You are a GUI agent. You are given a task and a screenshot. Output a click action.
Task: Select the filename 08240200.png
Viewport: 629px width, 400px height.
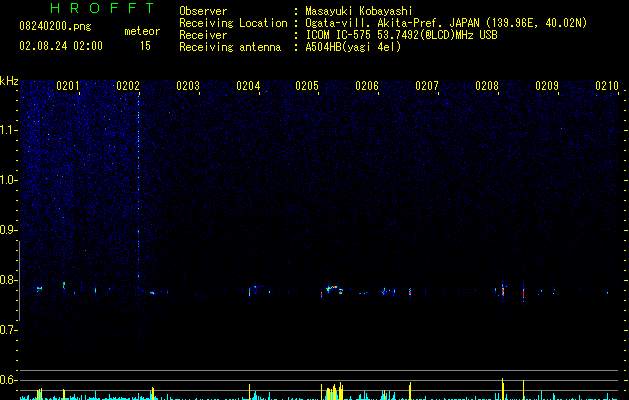(x=55, y=27)
